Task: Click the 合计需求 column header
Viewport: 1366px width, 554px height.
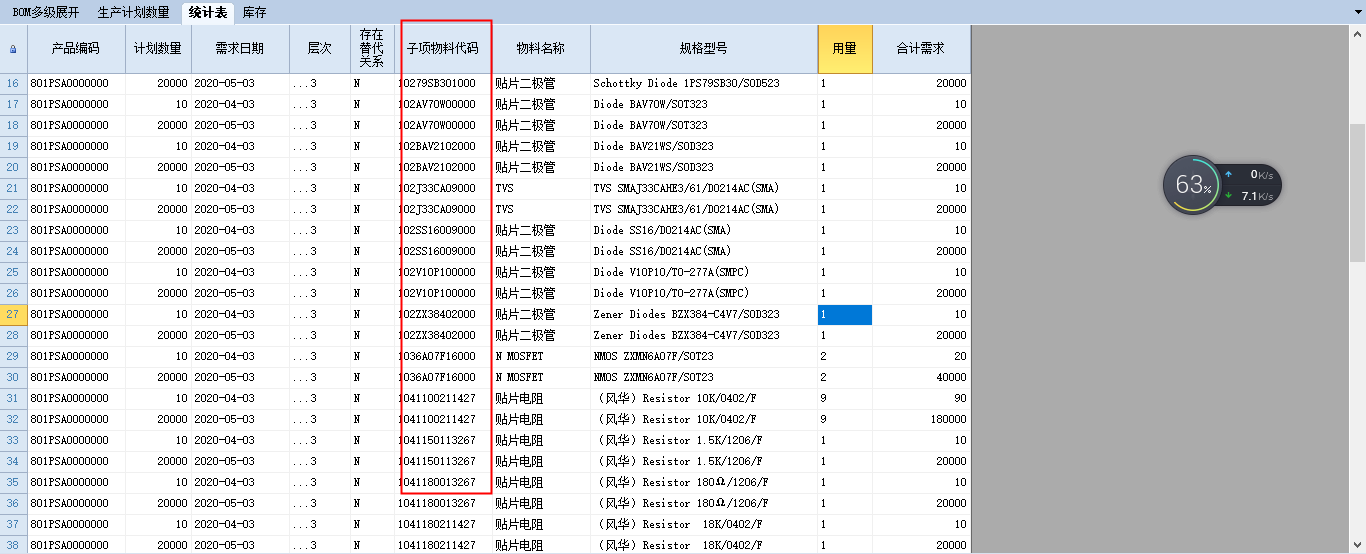Action: tap(921, 49)
